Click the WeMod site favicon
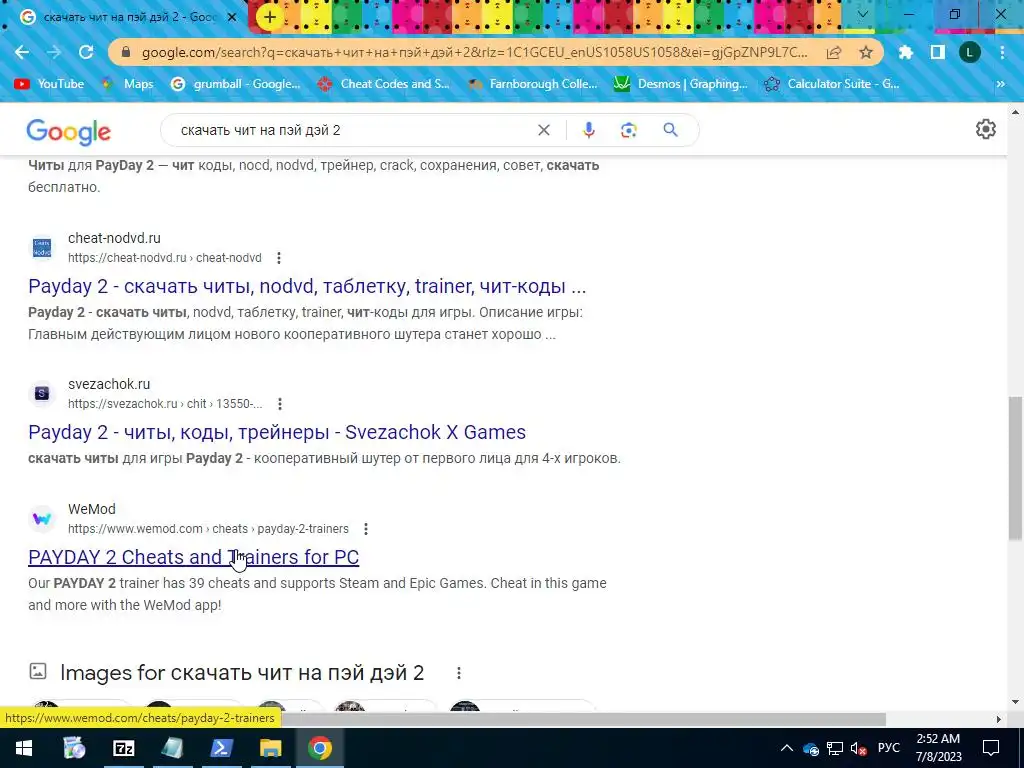 coord(42,519)
